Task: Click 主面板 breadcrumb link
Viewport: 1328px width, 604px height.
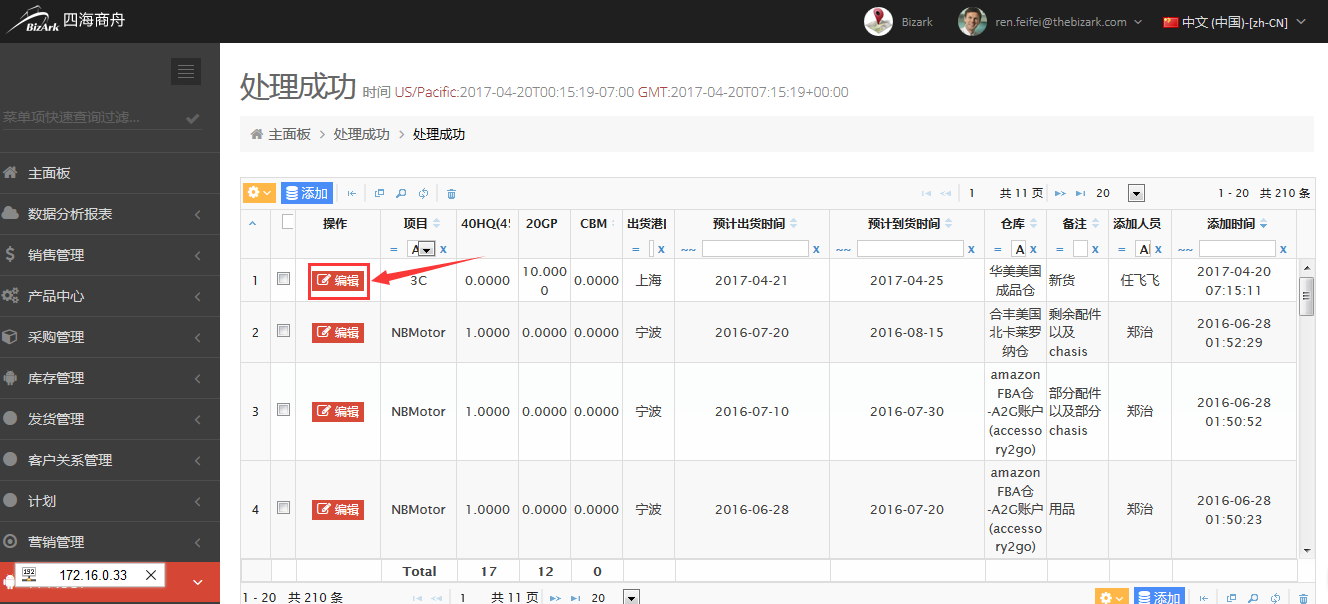Action: coord(290,134)
